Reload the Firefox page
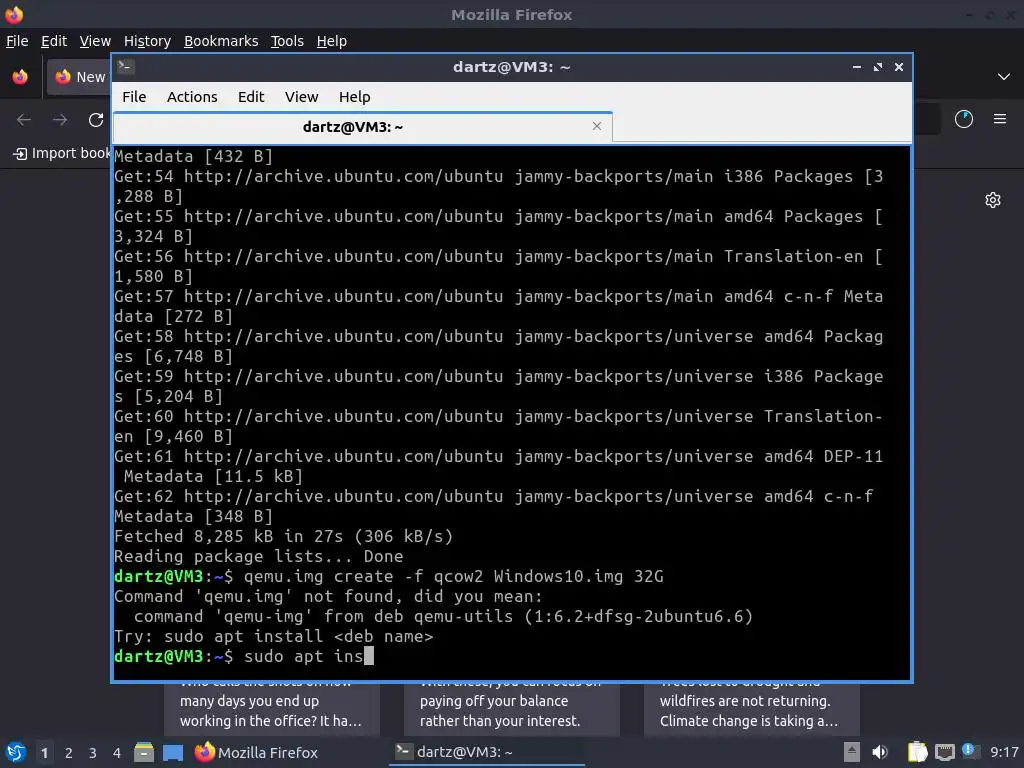 tap(96, 120)
